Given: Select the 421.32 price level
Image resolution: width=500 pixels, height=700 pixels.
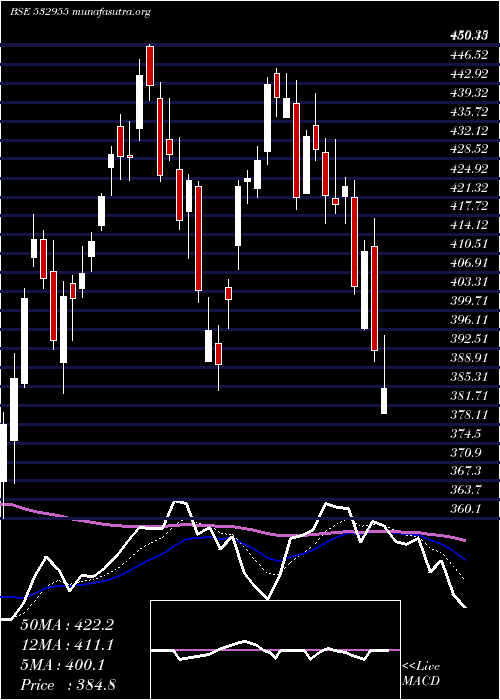Looking at the screenshot, I should (469, 187).
